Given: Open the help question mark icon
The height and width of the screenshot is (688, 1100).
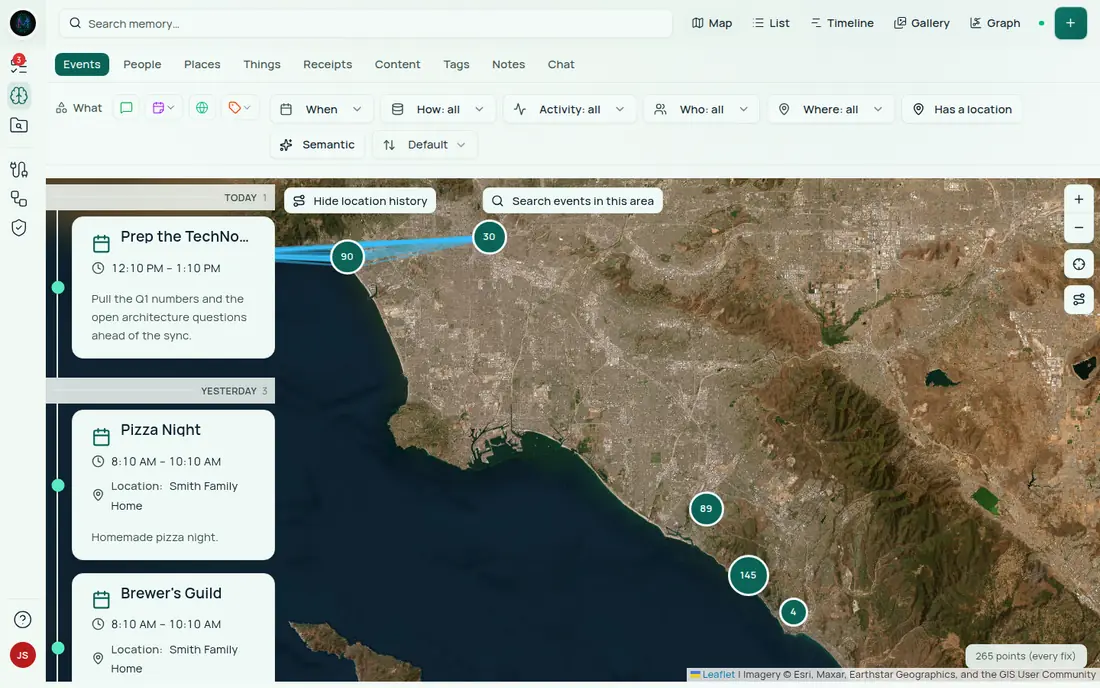Looking at the screenshot, I should (x=22, y=619).
